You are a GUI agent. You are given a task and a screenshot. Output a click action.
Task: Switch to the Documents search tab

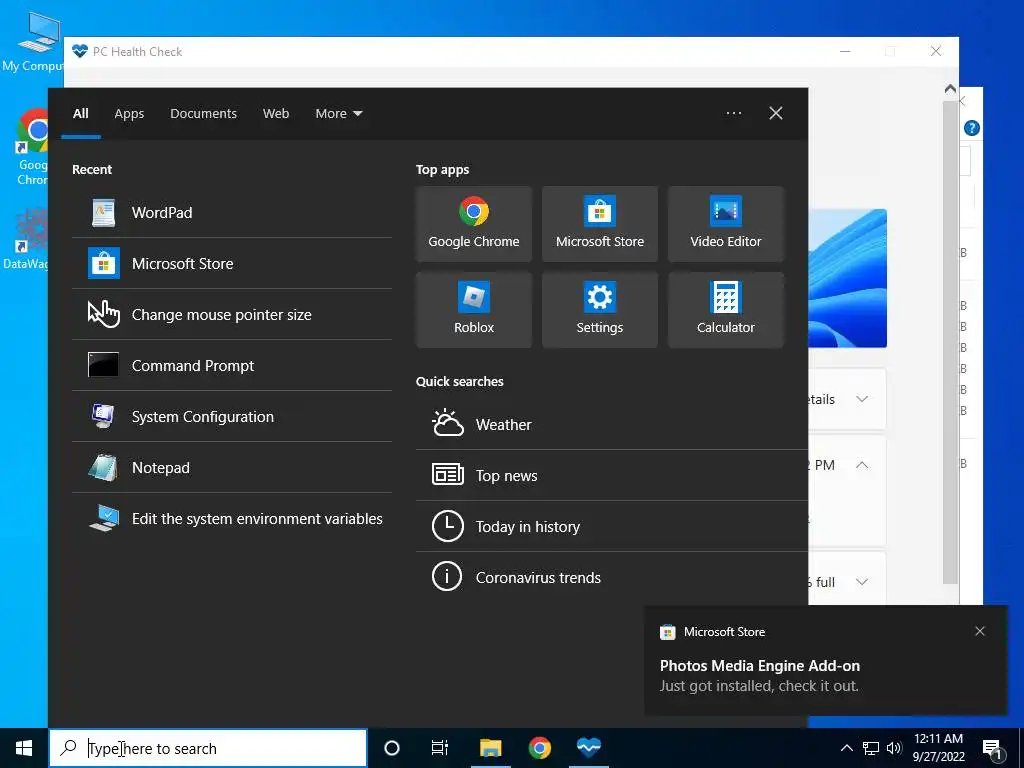click(203, 114)
